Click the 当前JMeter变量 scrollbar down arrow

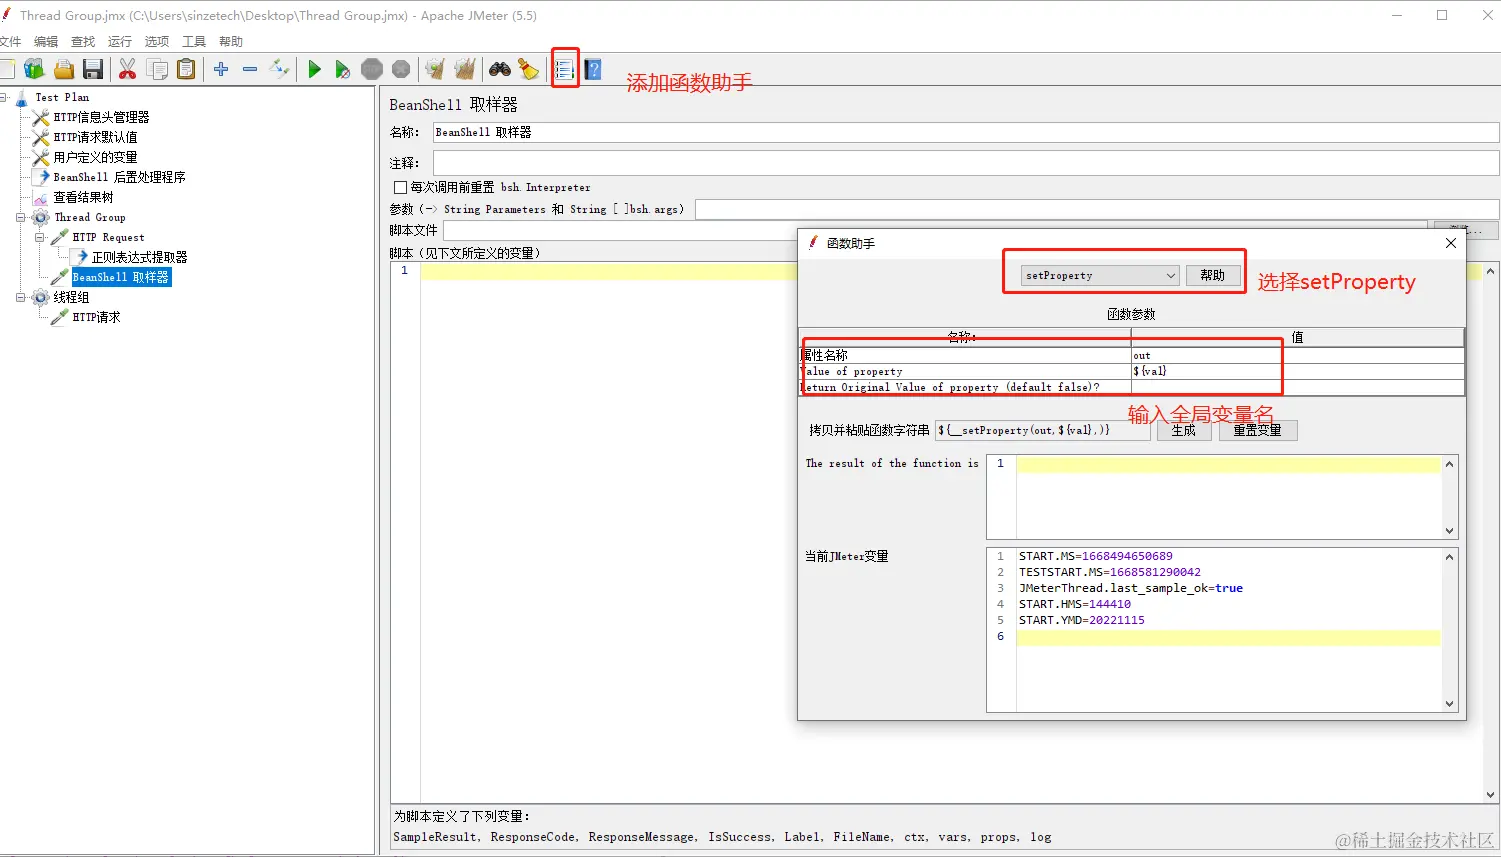coord(1449,703)
